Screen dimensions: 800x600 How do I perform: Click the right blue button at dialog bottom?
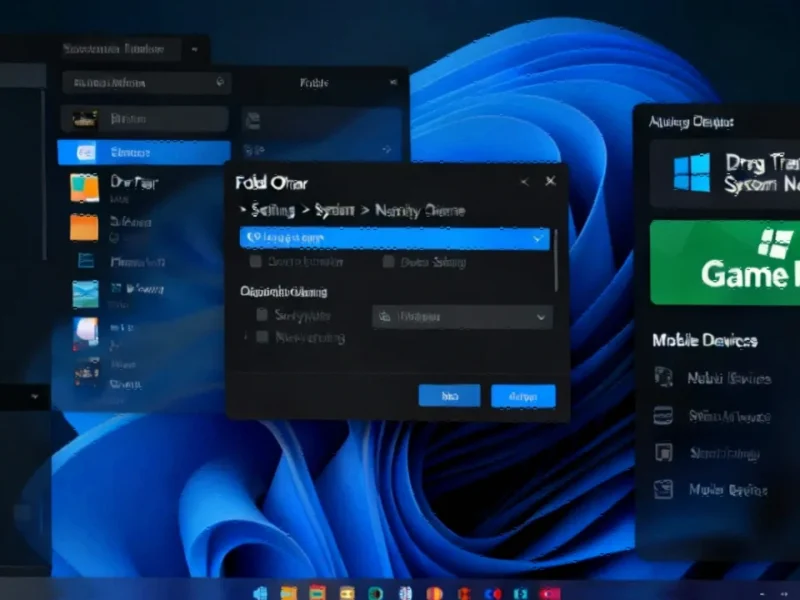pyautogui.click(x=522, y=396)
